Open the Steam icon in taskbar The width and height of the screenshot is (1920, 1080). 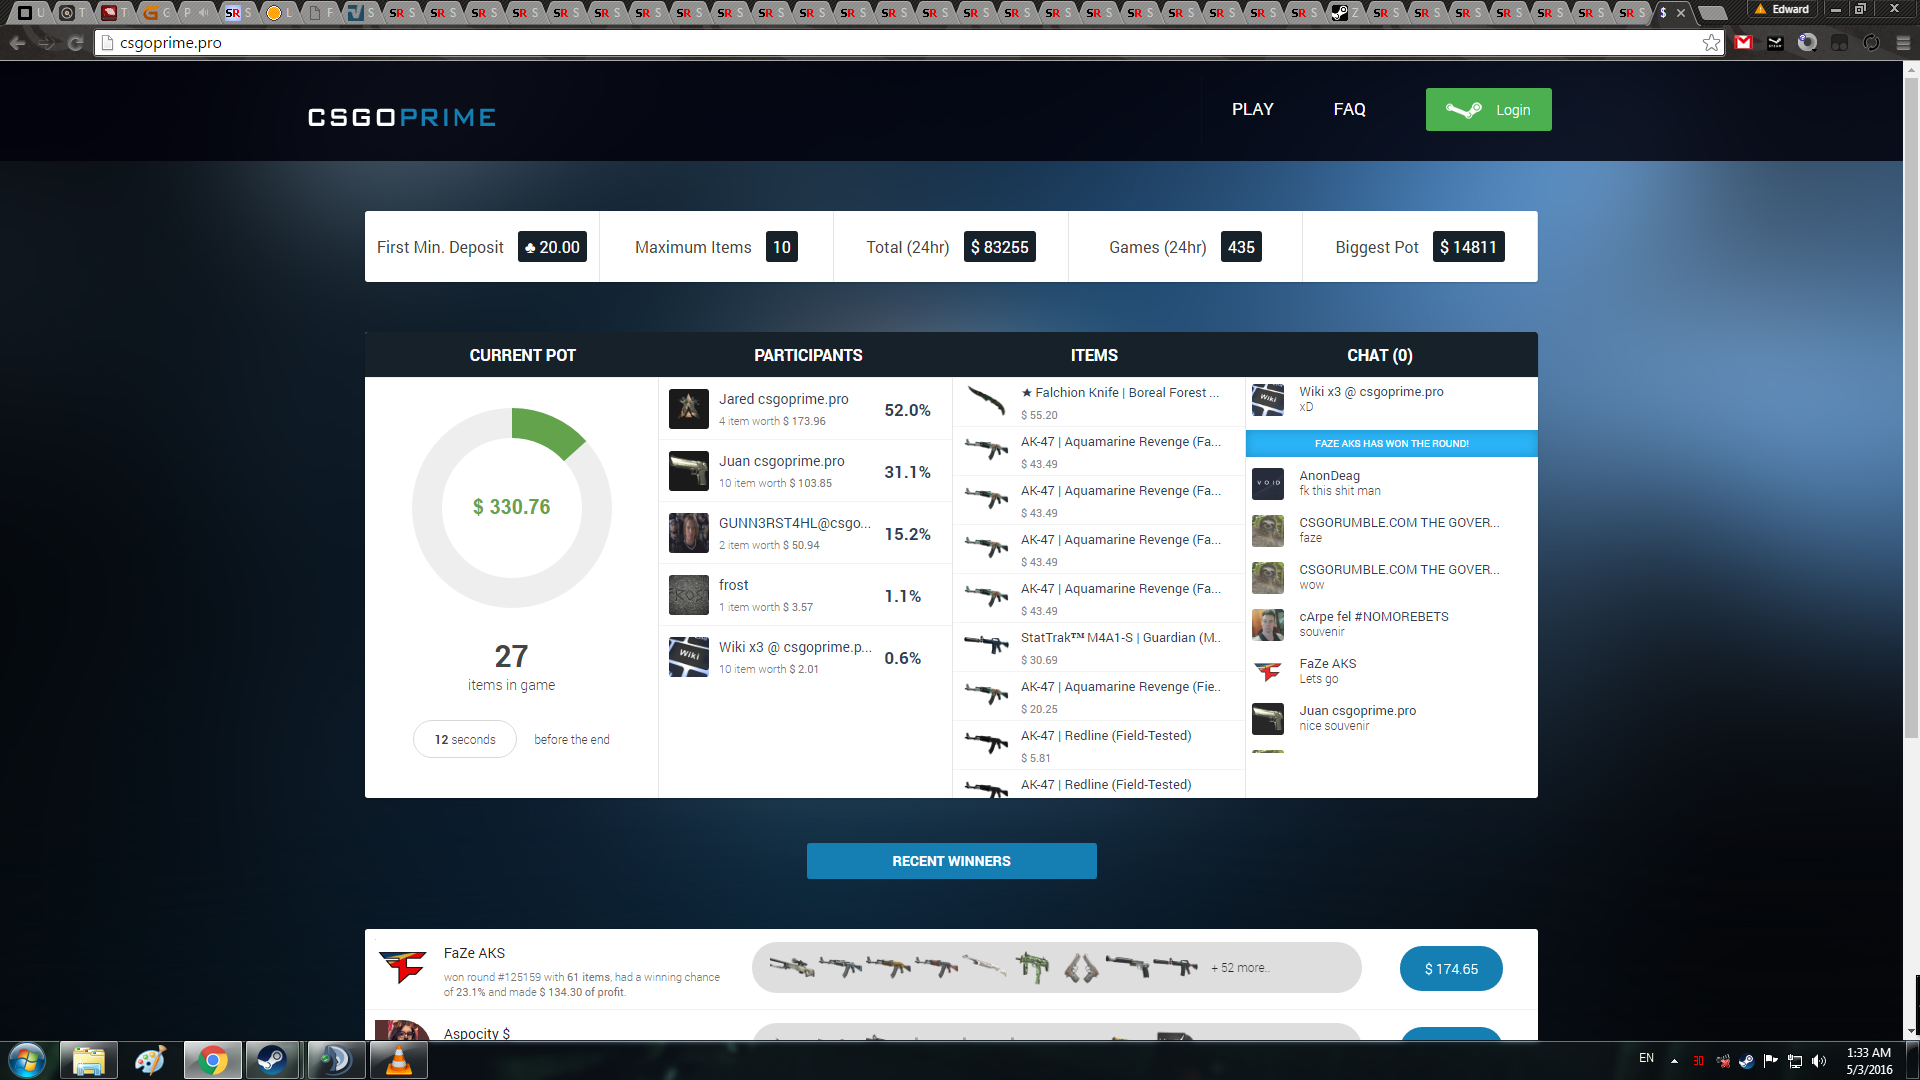coord(272,1060)
